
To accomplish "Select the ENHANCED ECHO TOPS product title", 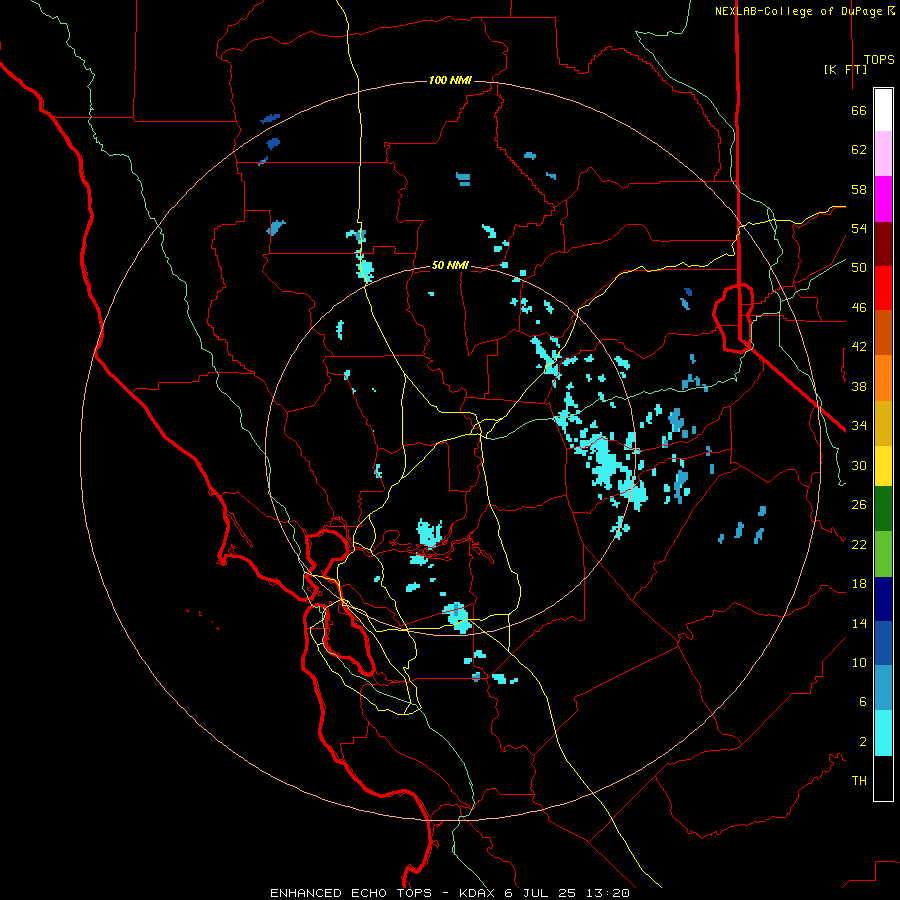I will point(351,893).
